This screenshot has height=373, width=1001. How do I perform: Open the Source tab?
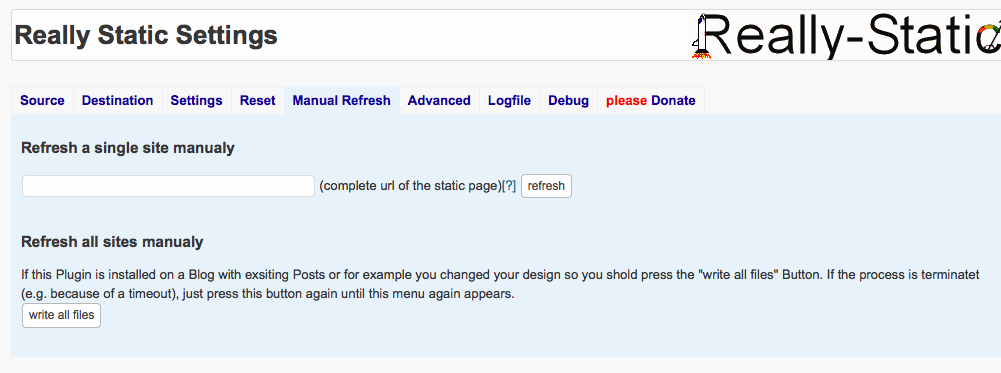tap(42, 101)
